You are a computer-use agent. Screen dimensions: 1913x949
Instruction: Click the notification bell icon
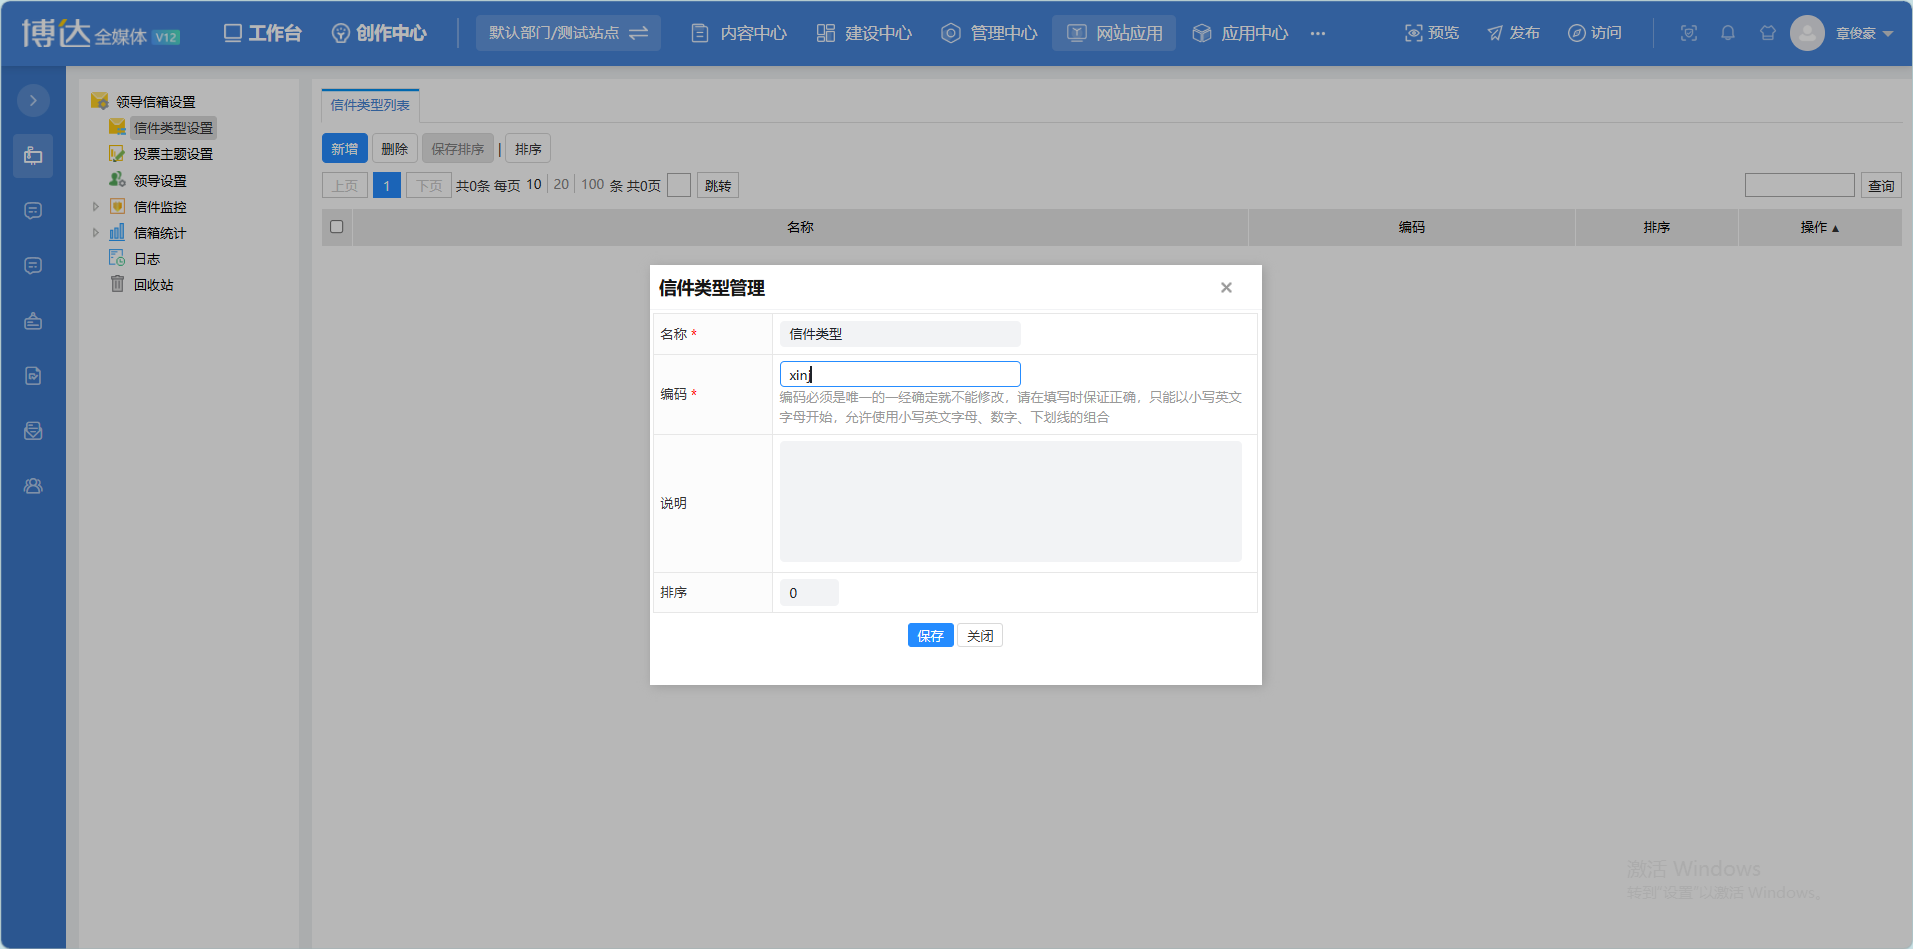tap(1728, 33)
